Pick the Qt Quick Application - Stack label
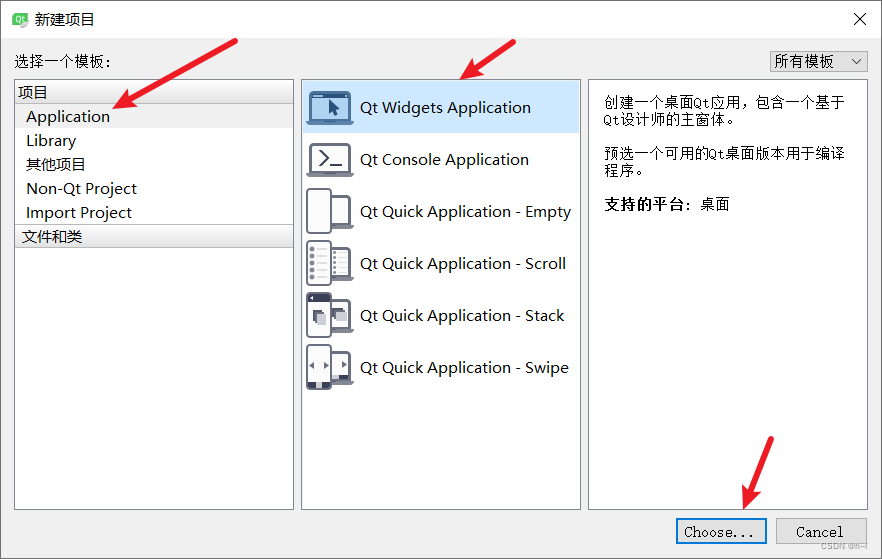Screen dimensions: 882x559 point(462,315)
